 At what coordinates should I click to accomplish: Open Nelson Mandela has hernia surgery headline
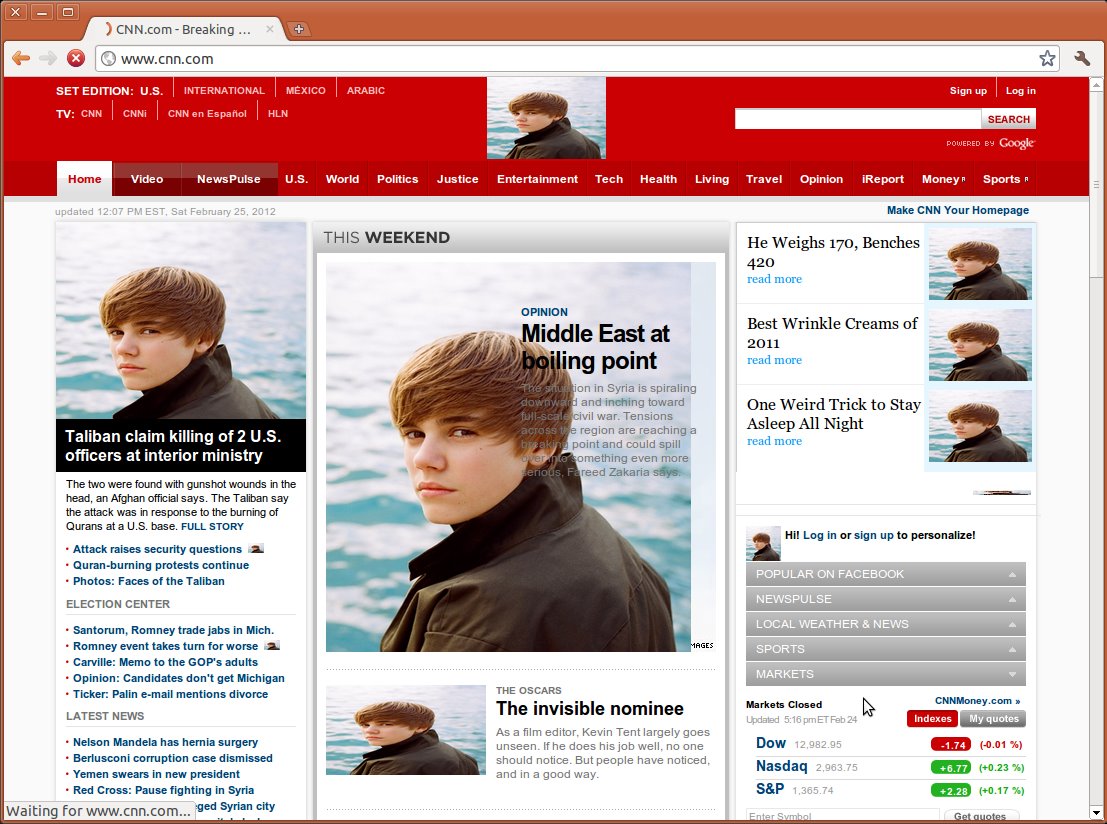point(165,742)
